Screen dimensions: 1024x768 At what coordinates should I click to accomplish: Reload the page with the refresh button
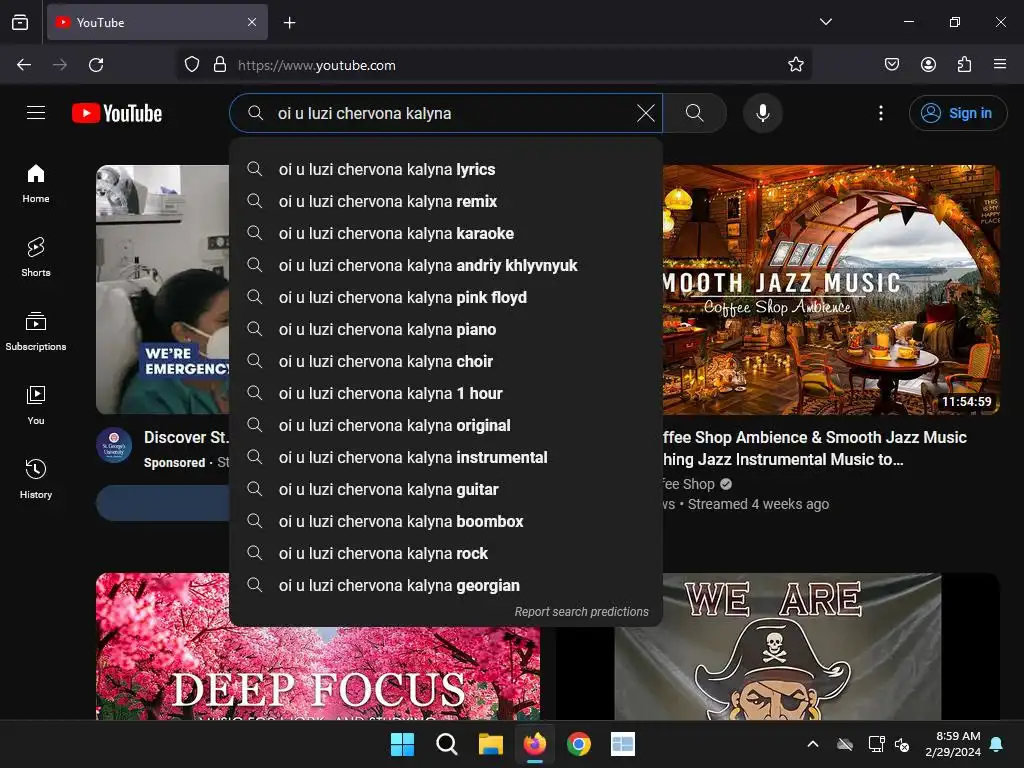(96, 65)
